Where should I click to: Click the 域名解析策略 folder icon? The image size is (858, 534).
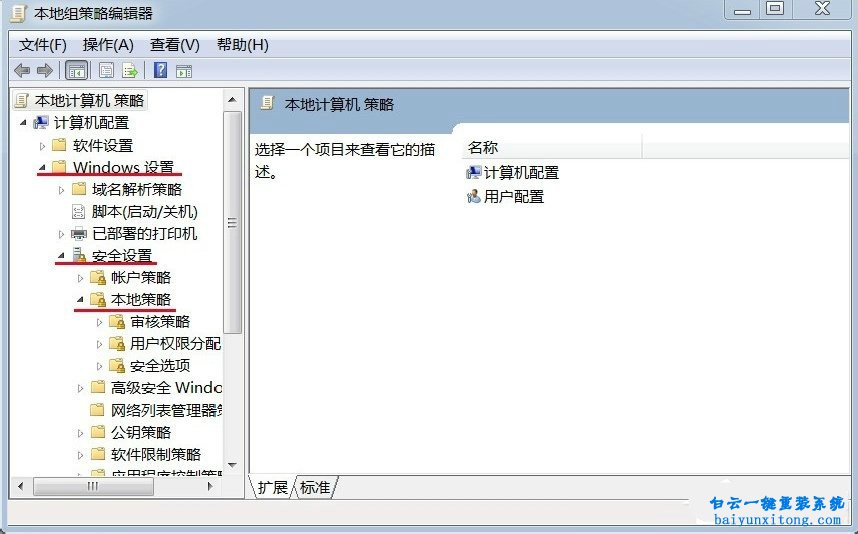tap(79, 189)
